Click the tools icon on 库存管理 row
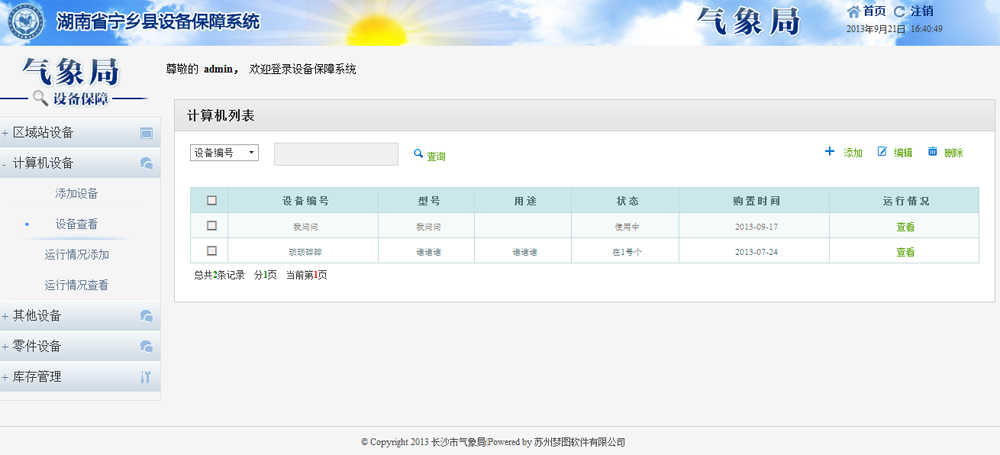 146,378
